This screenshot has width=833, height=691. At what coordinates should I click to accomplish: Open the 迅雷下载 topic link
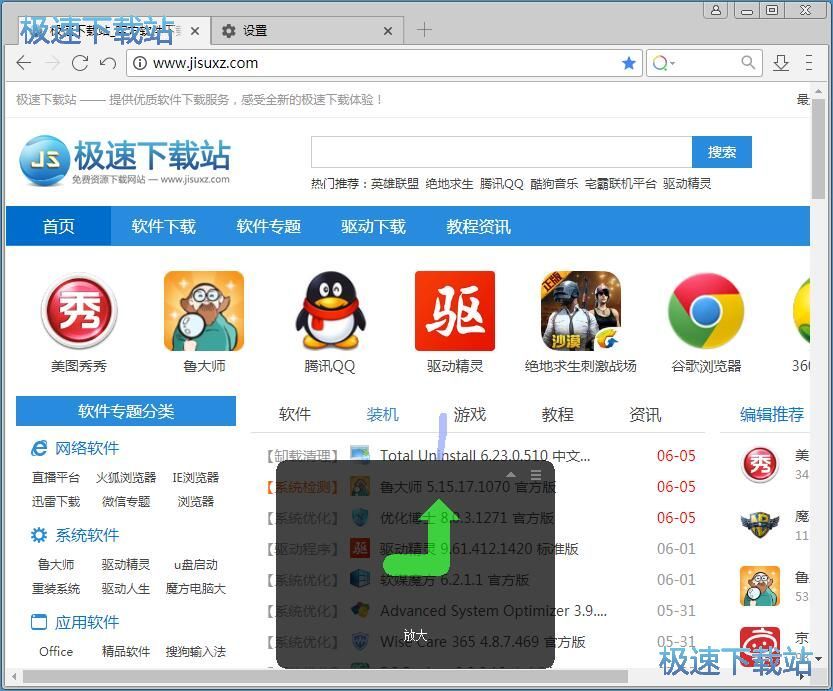pyautogui.click(x=56, y=501)
